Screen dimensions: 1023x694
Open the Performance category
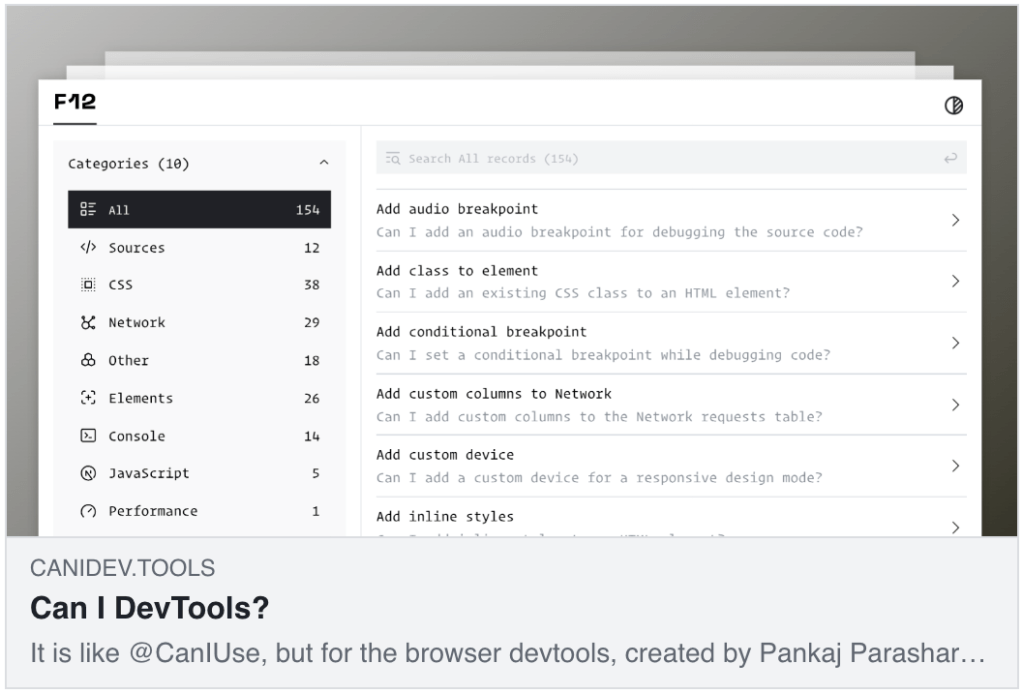tap(152, 511)
